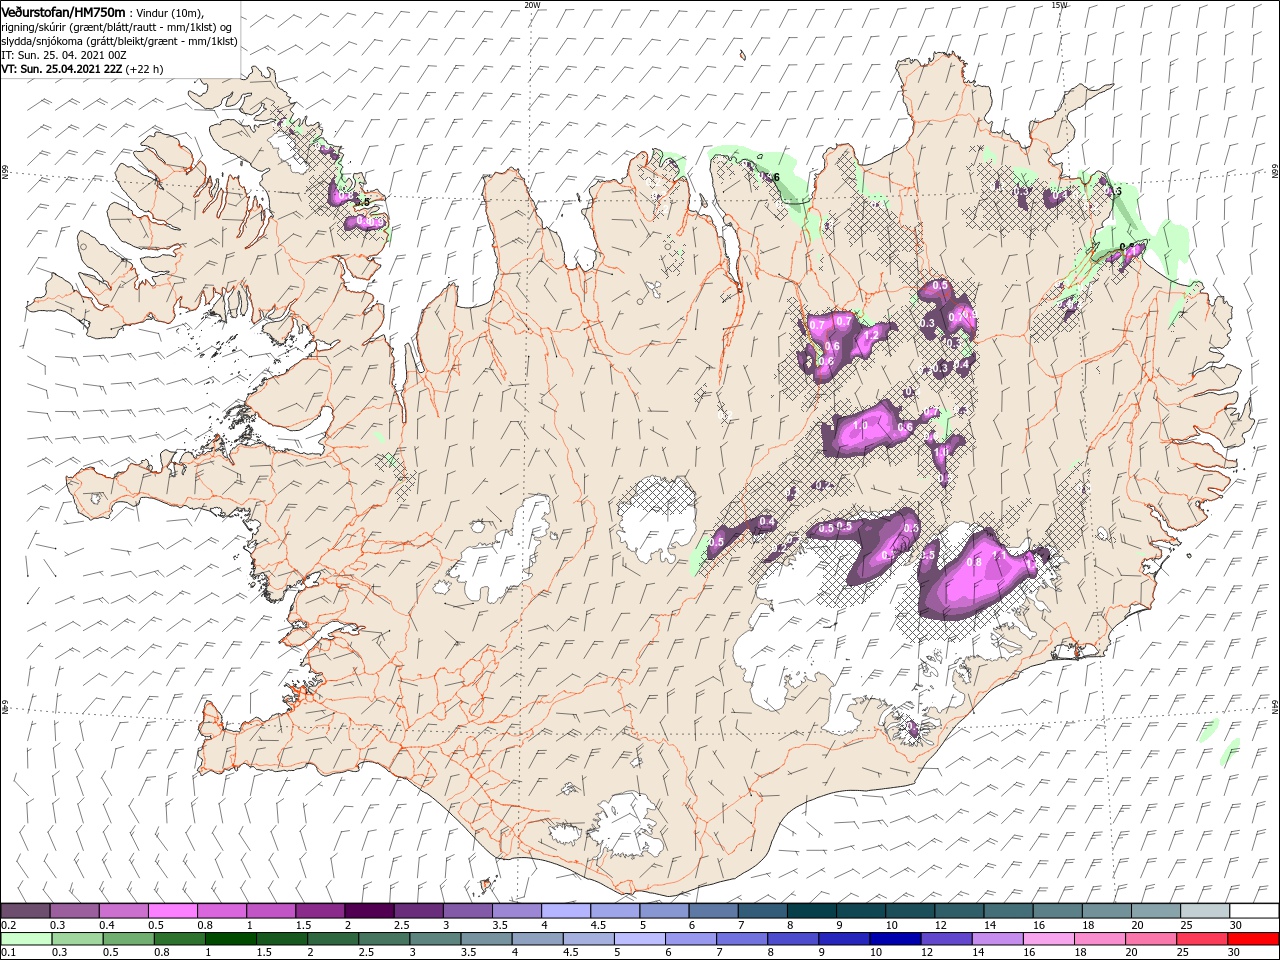Screen dimensions: 1280x960
Task: Click the '1.1' value on the large snow area
Action: tap(998, 553)
